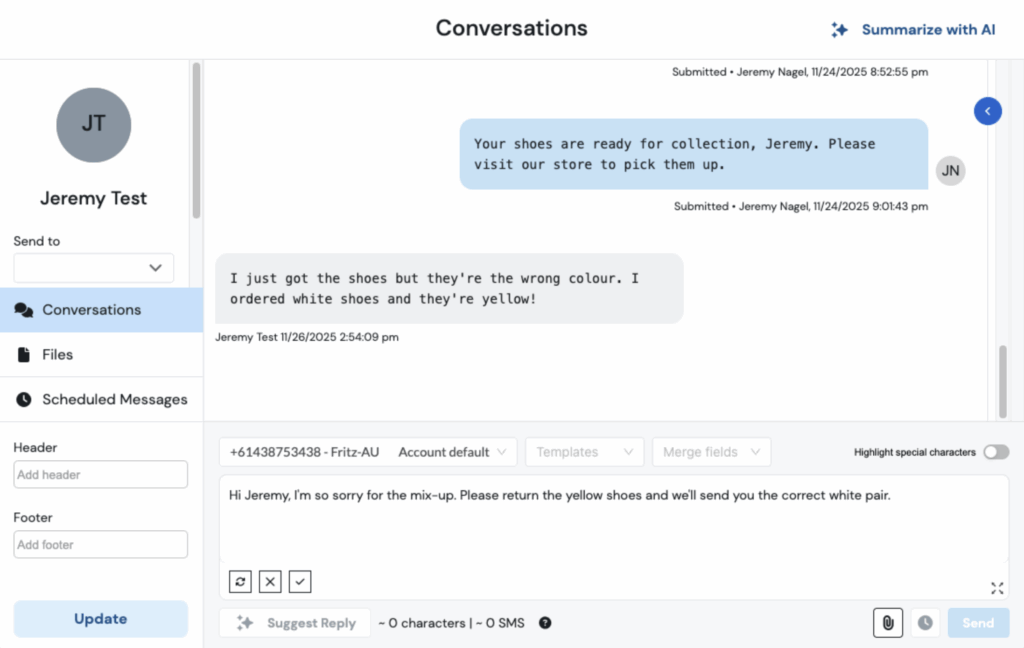The width and height of the screenshot is (1024, 648).
Task: Expand the Templates dropdown
Action: point(584,452)
